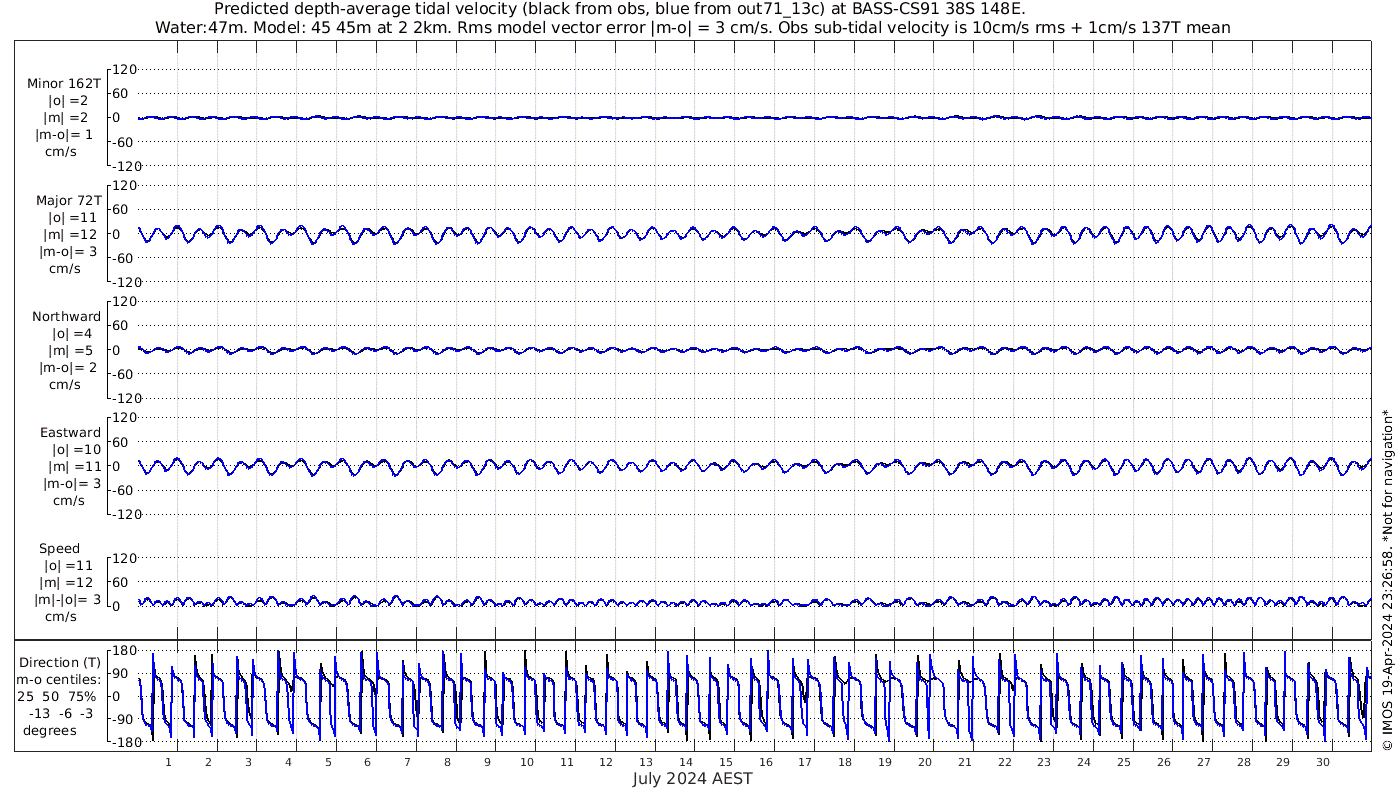Click the 'Minor 162T' panel label
This screenshot has height=800, width=1400.
(64, 84)
